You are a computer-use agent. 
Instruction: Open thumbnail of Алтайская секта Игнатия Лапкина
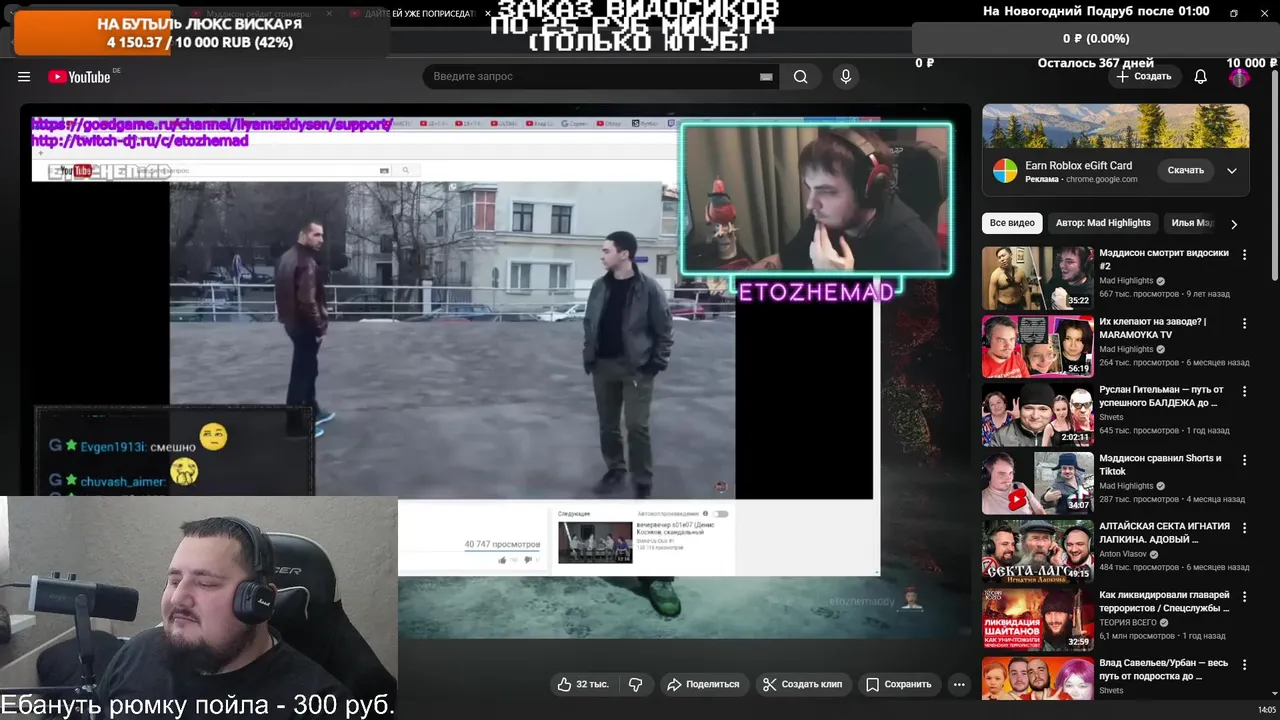tap(1038, 551)
